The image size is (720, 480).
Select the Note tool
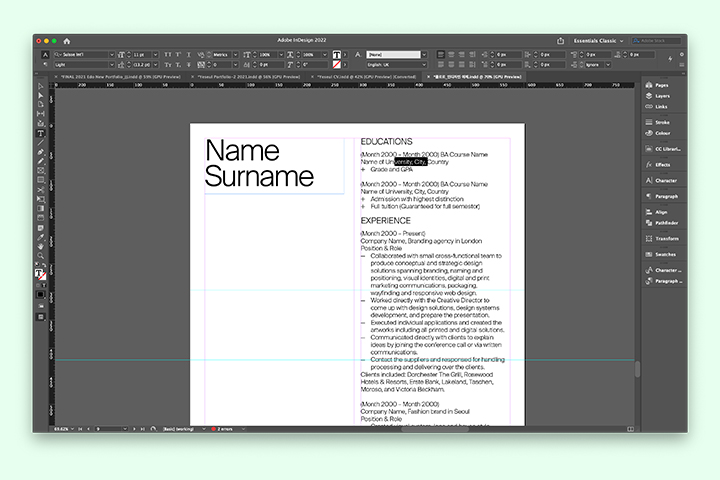(40, 228)
